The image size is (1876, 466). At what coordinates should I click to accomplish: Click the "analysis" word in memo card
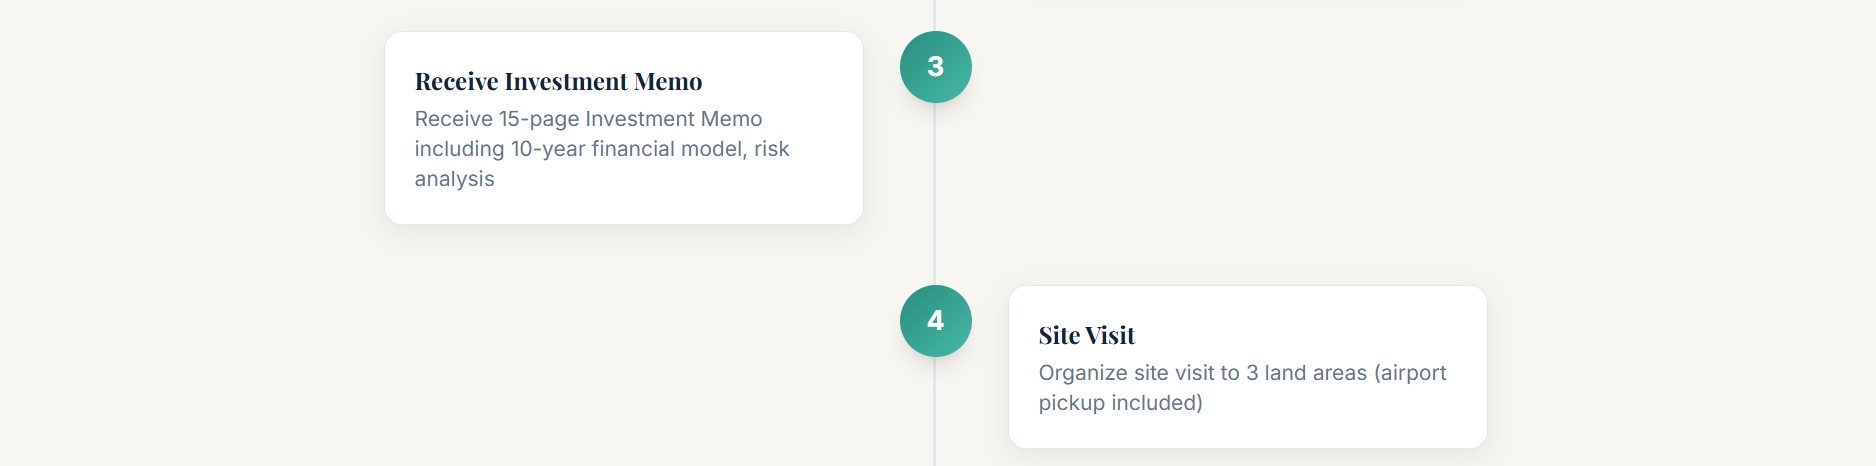(x=454, y=179)
